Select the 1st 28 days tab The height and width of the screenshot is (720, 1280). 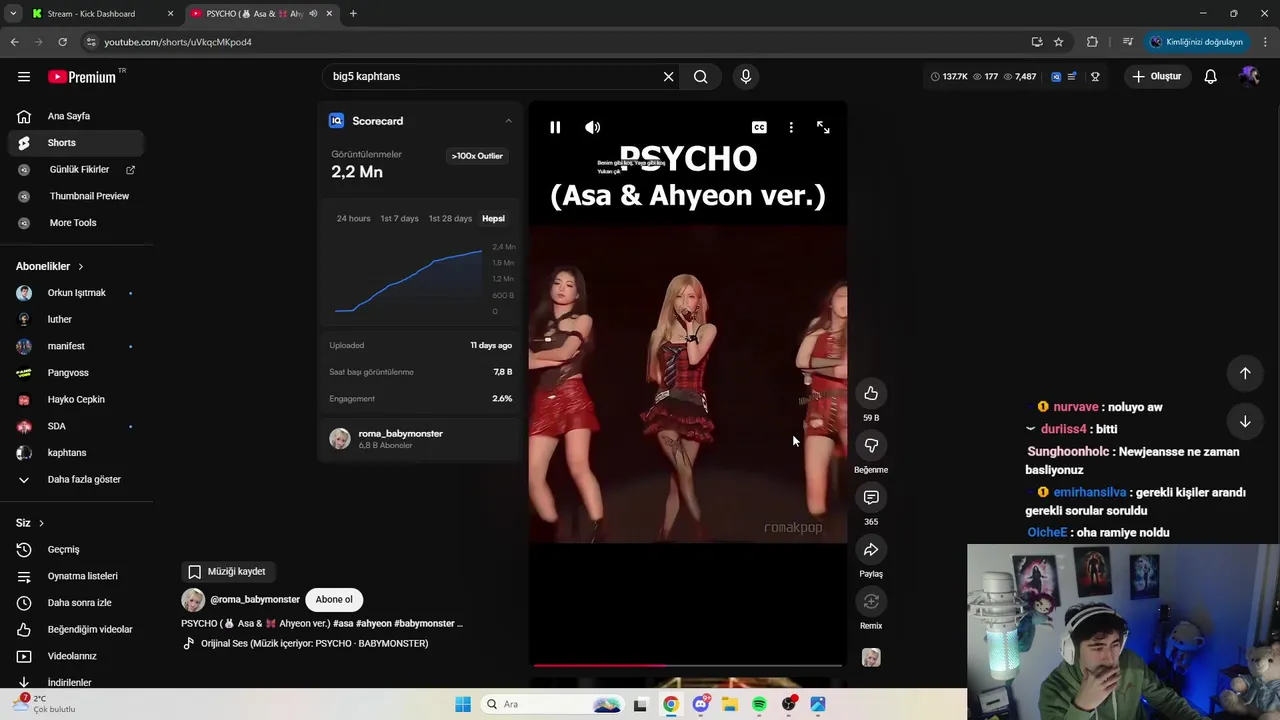pos(450,218)
